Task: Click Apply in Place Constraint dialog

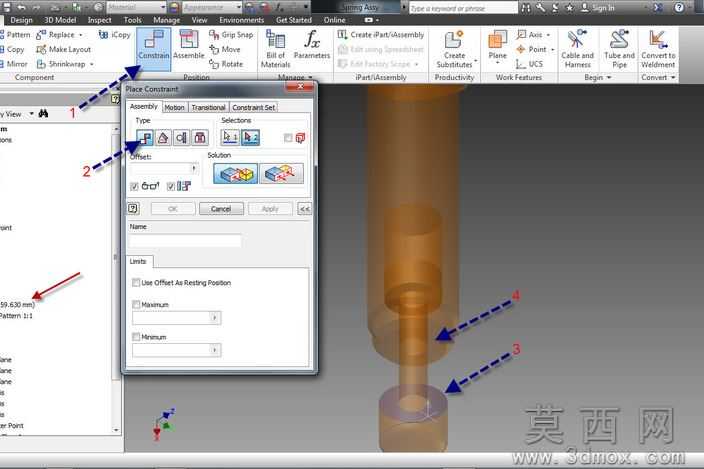Action: (270, 209)
